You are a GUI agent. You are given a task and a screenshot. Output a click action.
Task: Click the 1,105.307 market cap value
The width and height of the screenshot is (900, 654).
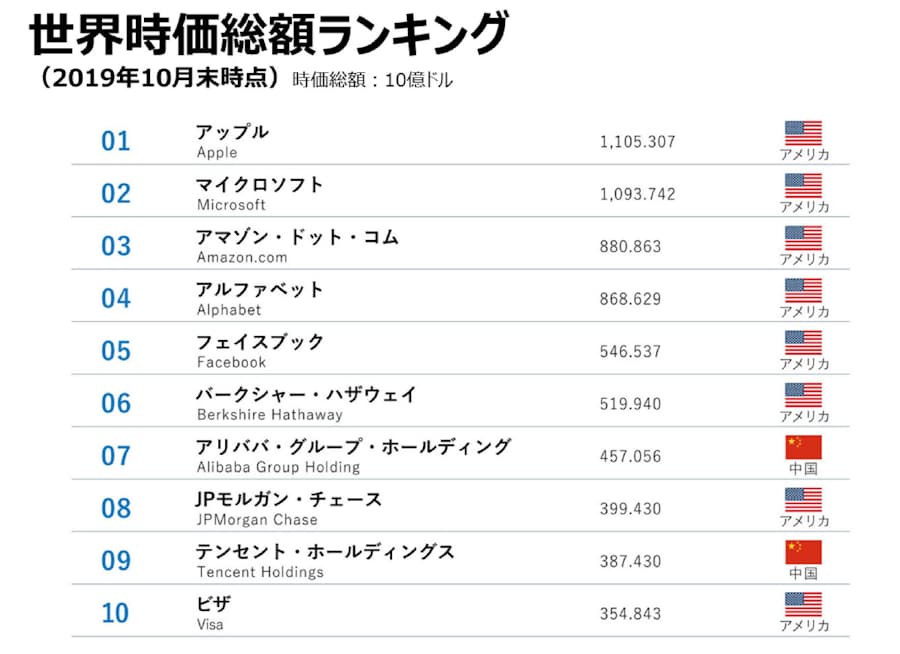[637, 142]
